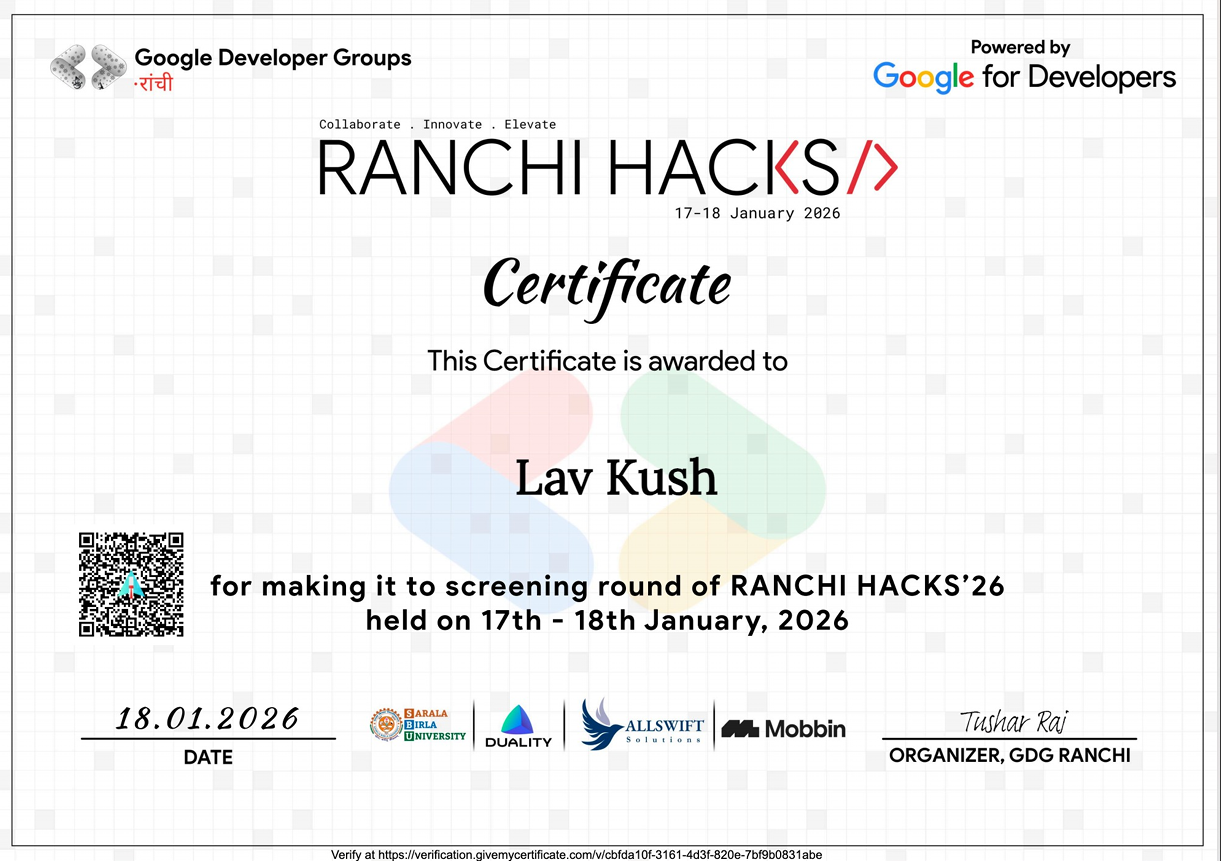Select the date 18.01.2026

tap(207, 718)
